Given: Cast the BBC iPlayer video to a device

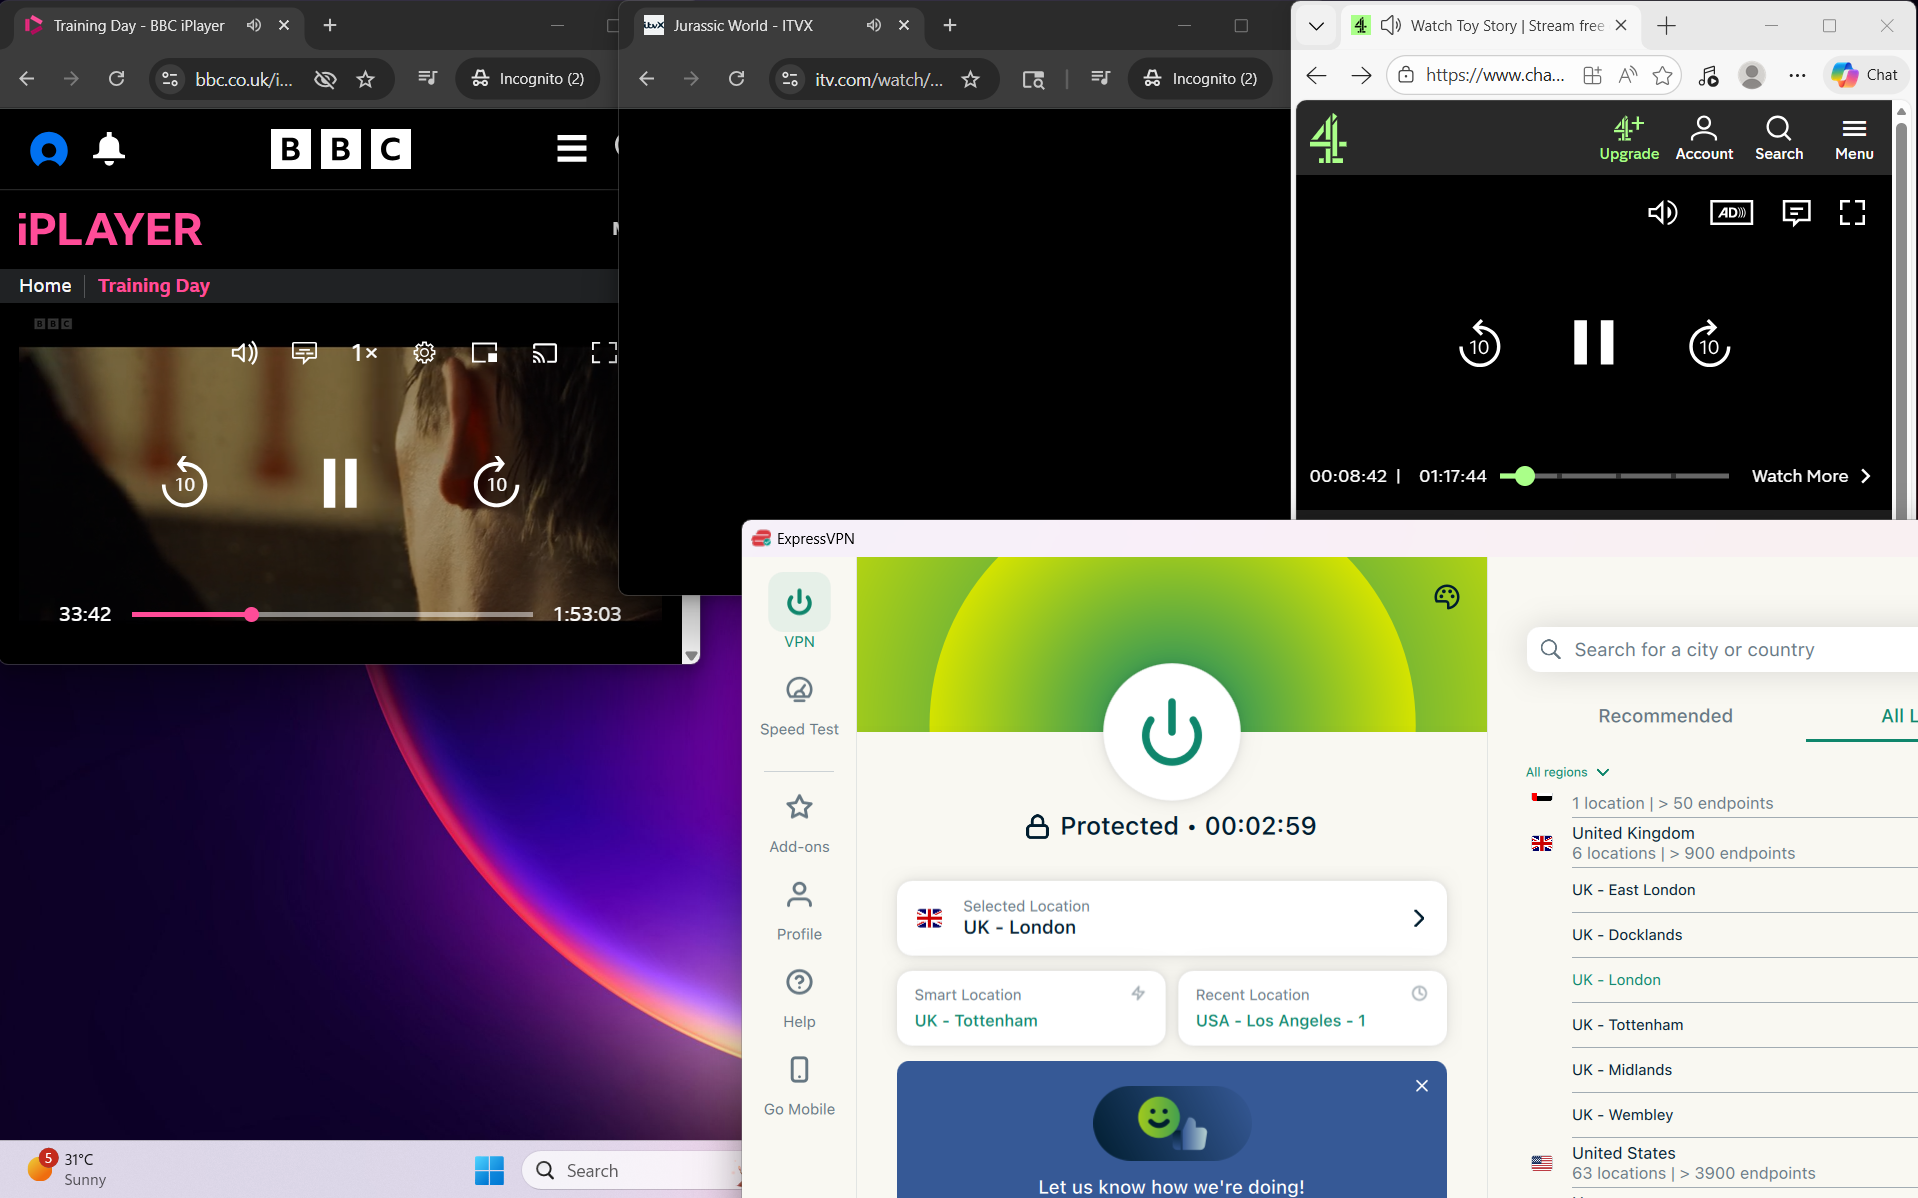Looking at the screenshot, I should click(544, 352).
